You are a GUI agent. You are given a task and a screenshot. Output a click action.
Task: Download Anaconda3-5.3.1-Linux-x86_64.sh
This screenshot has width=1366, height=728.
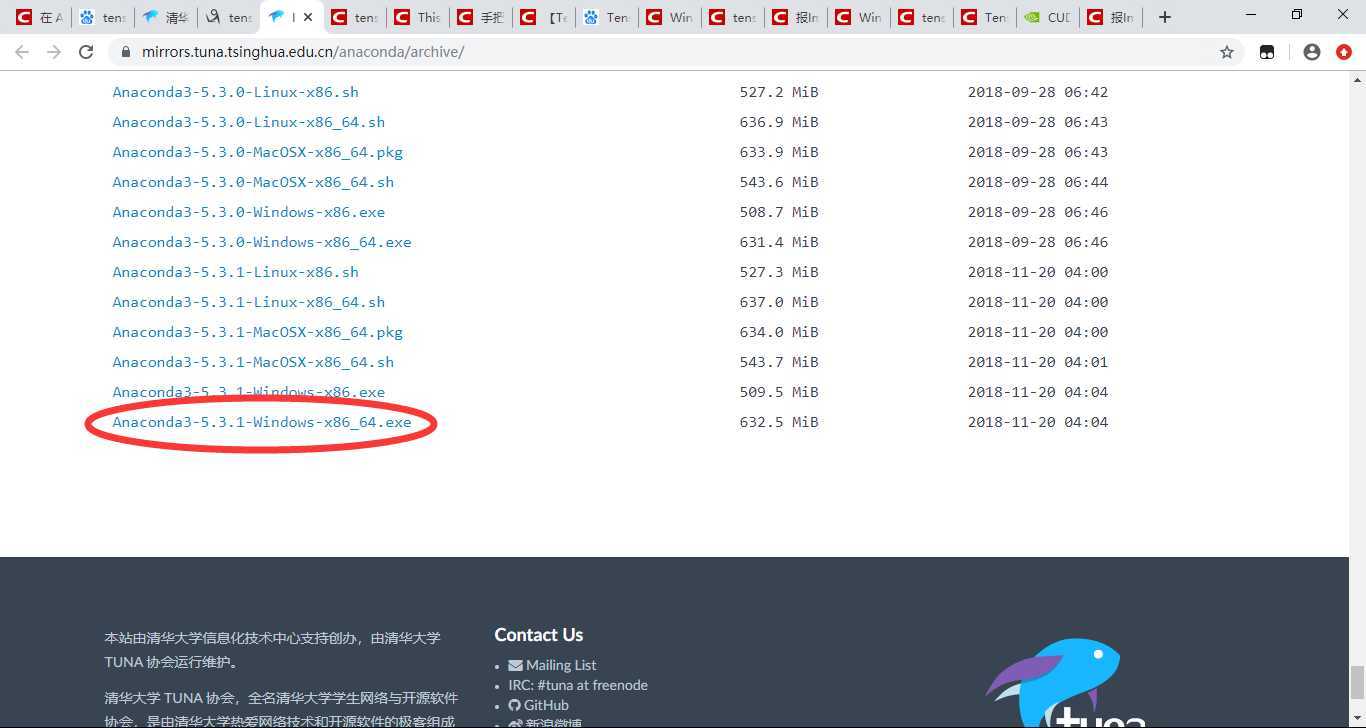248,302
